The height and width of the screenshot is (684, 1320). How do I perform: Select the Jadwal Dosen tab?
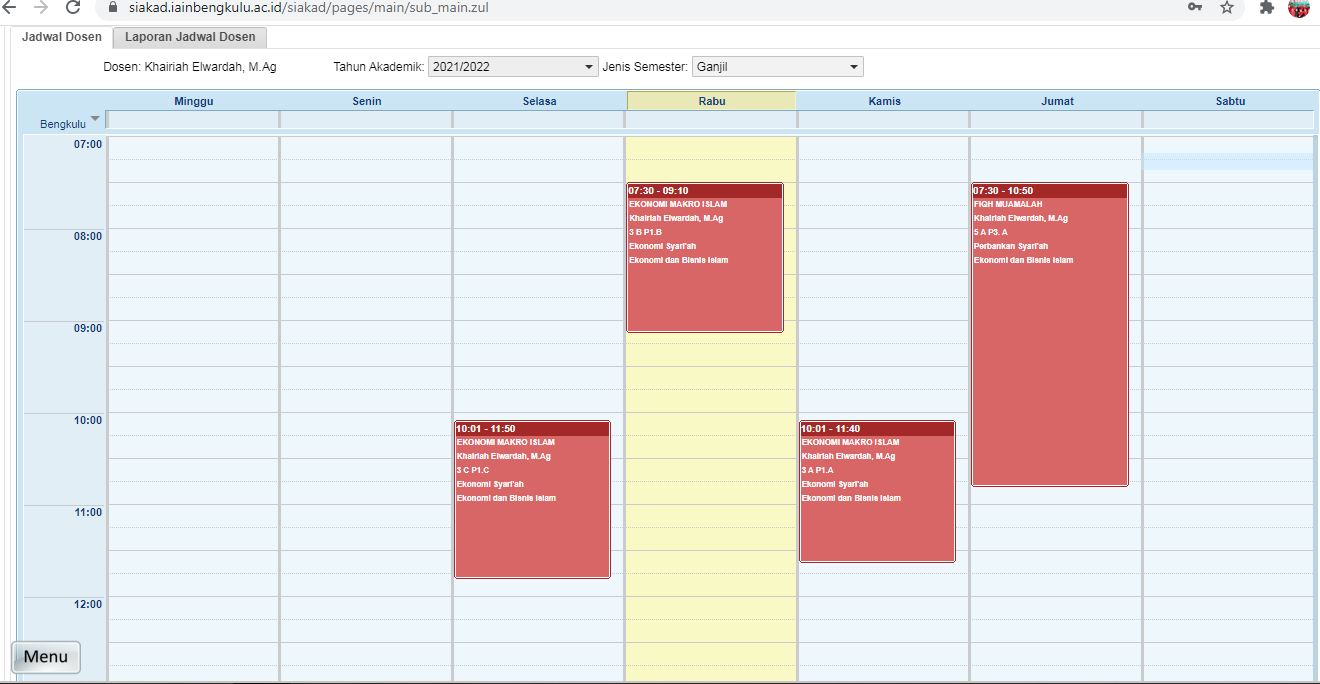click(x=62, y=37)
